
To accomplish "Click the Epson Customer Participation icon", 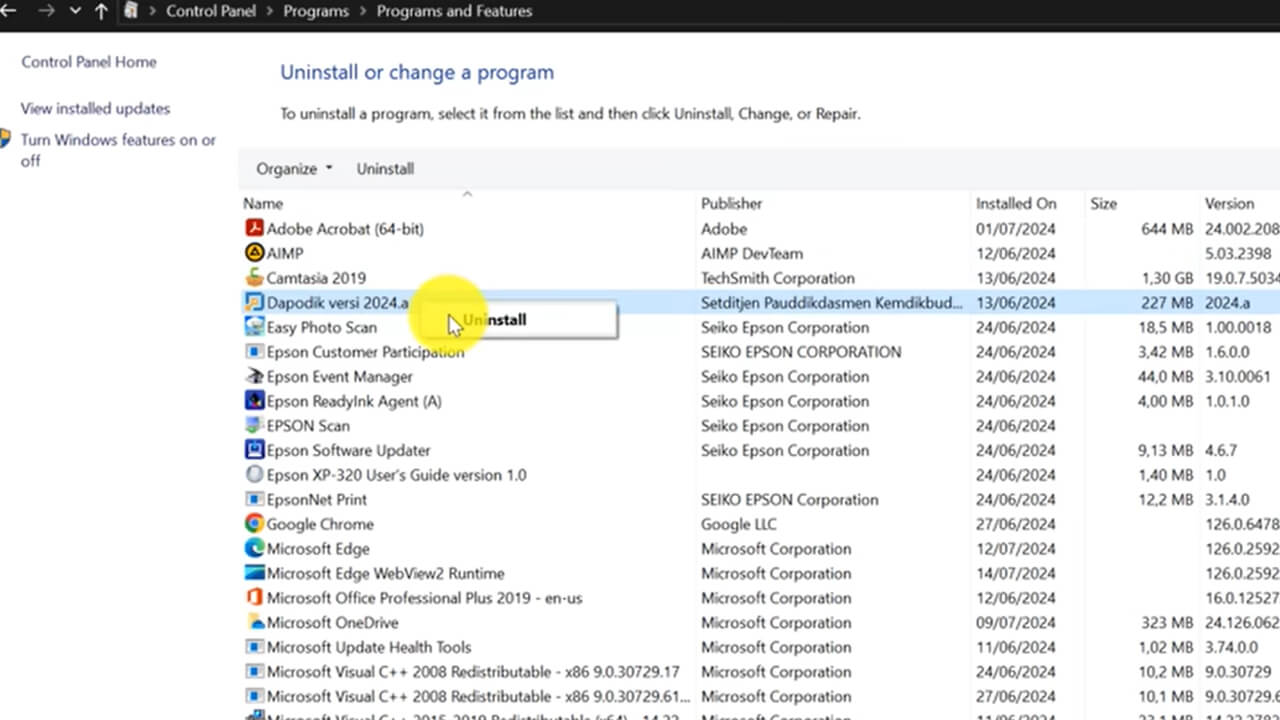I will coord(254,352).
